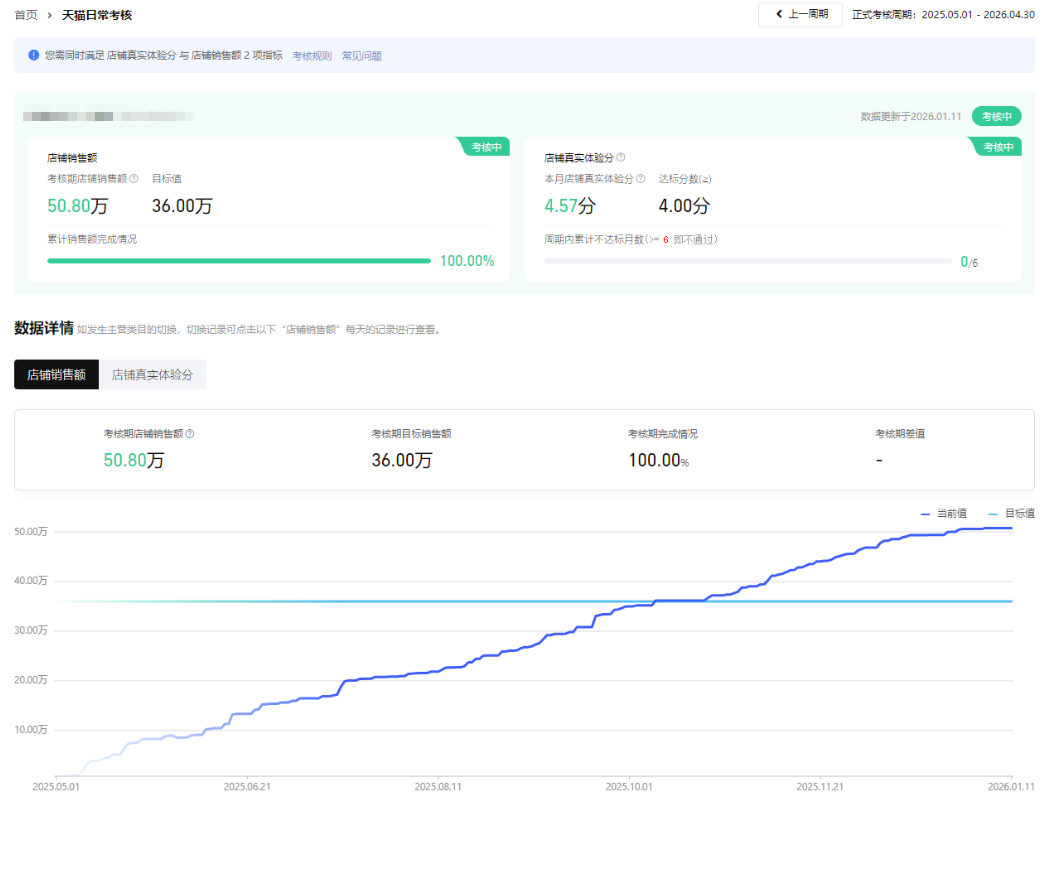
Task: Click the breadcrumb arrow after 首页
Action: [x=50, y=15]
